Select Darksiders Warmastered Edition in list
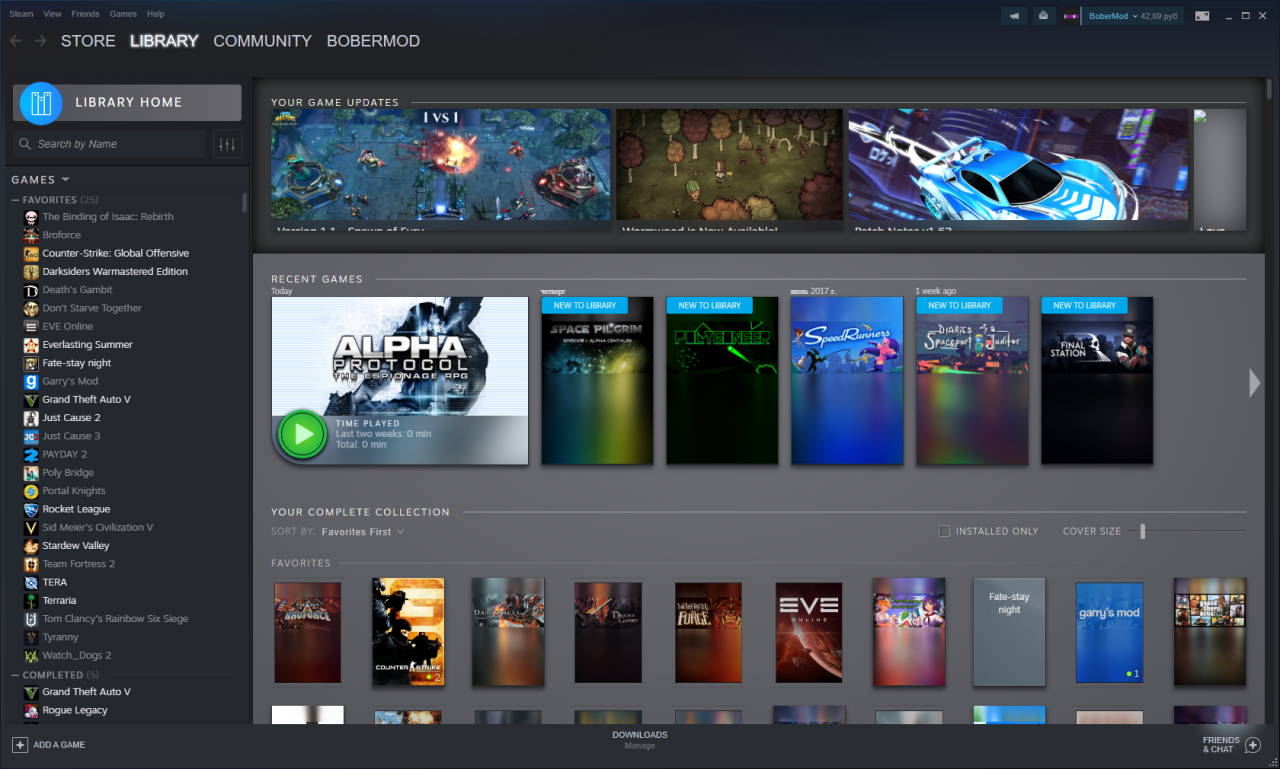Viewport: 1280px width, 769px height. 115,272
